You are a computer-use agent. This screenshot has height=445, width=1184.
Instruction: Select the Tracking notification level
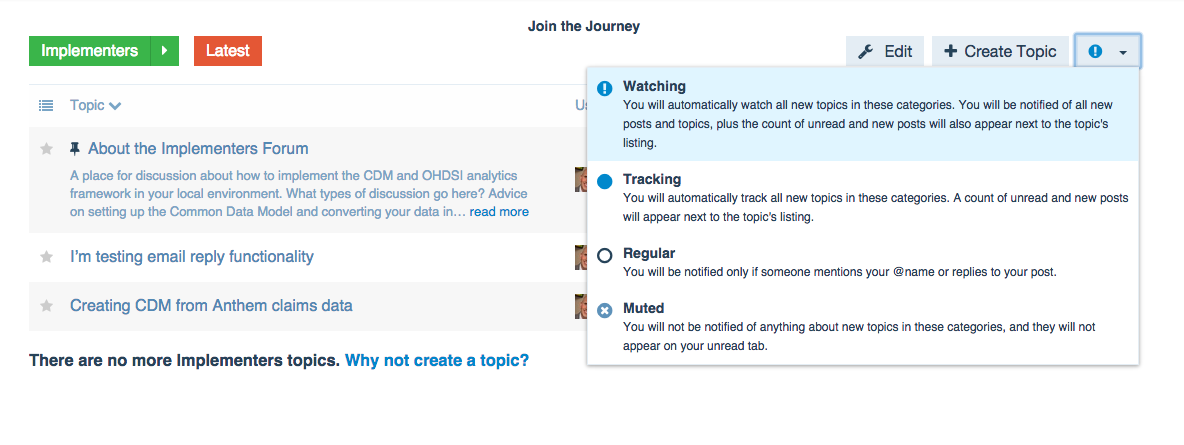[651, 180]
